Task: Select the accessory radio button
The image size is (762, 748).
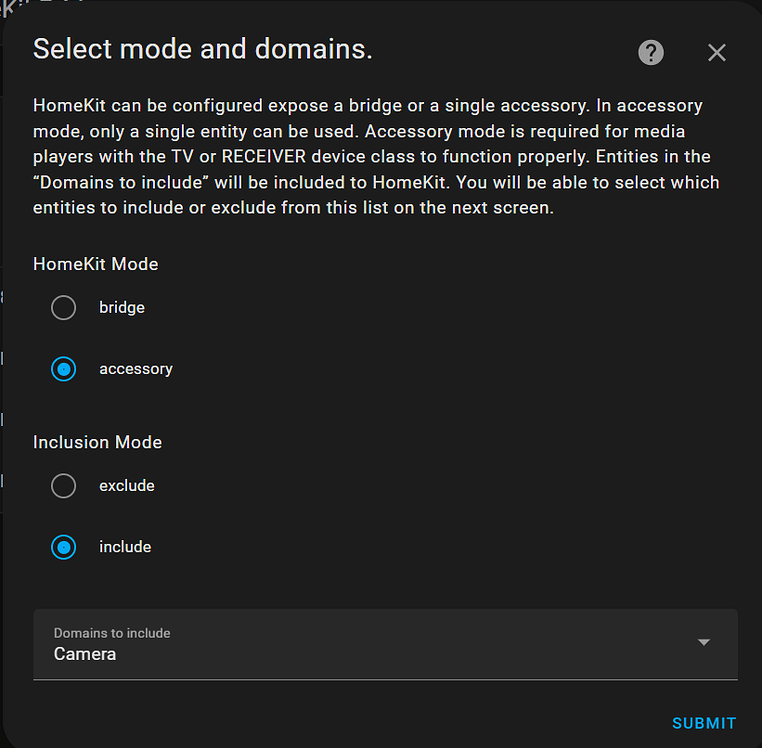Action: pyautogui.click(x=64, y=369)
